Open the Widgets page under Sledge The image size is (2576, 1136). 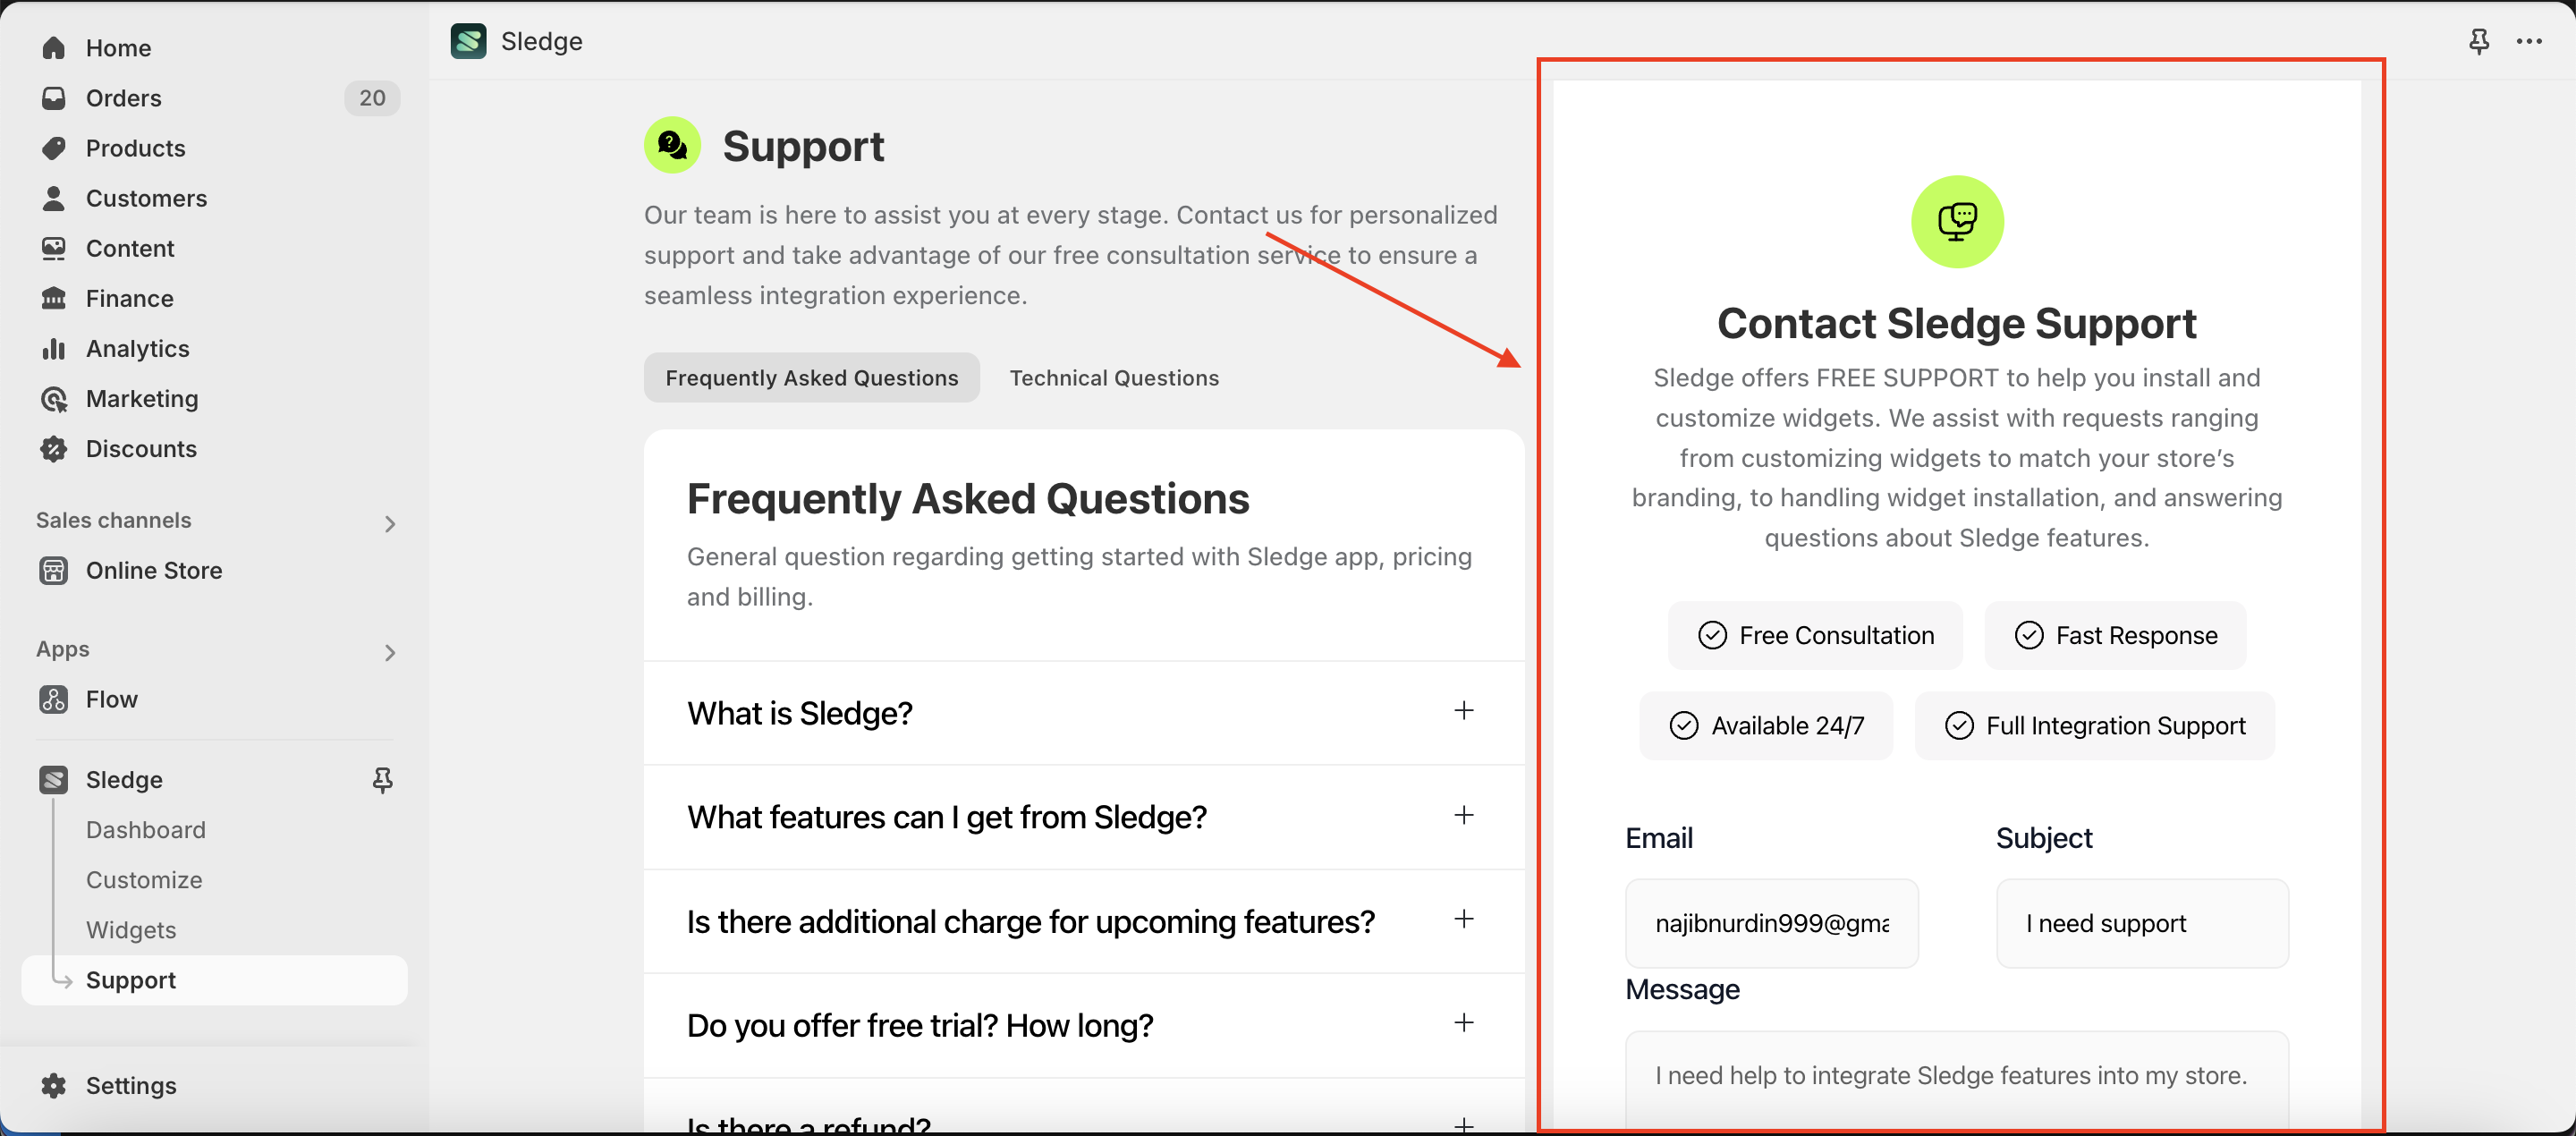(x=131, y=930)
